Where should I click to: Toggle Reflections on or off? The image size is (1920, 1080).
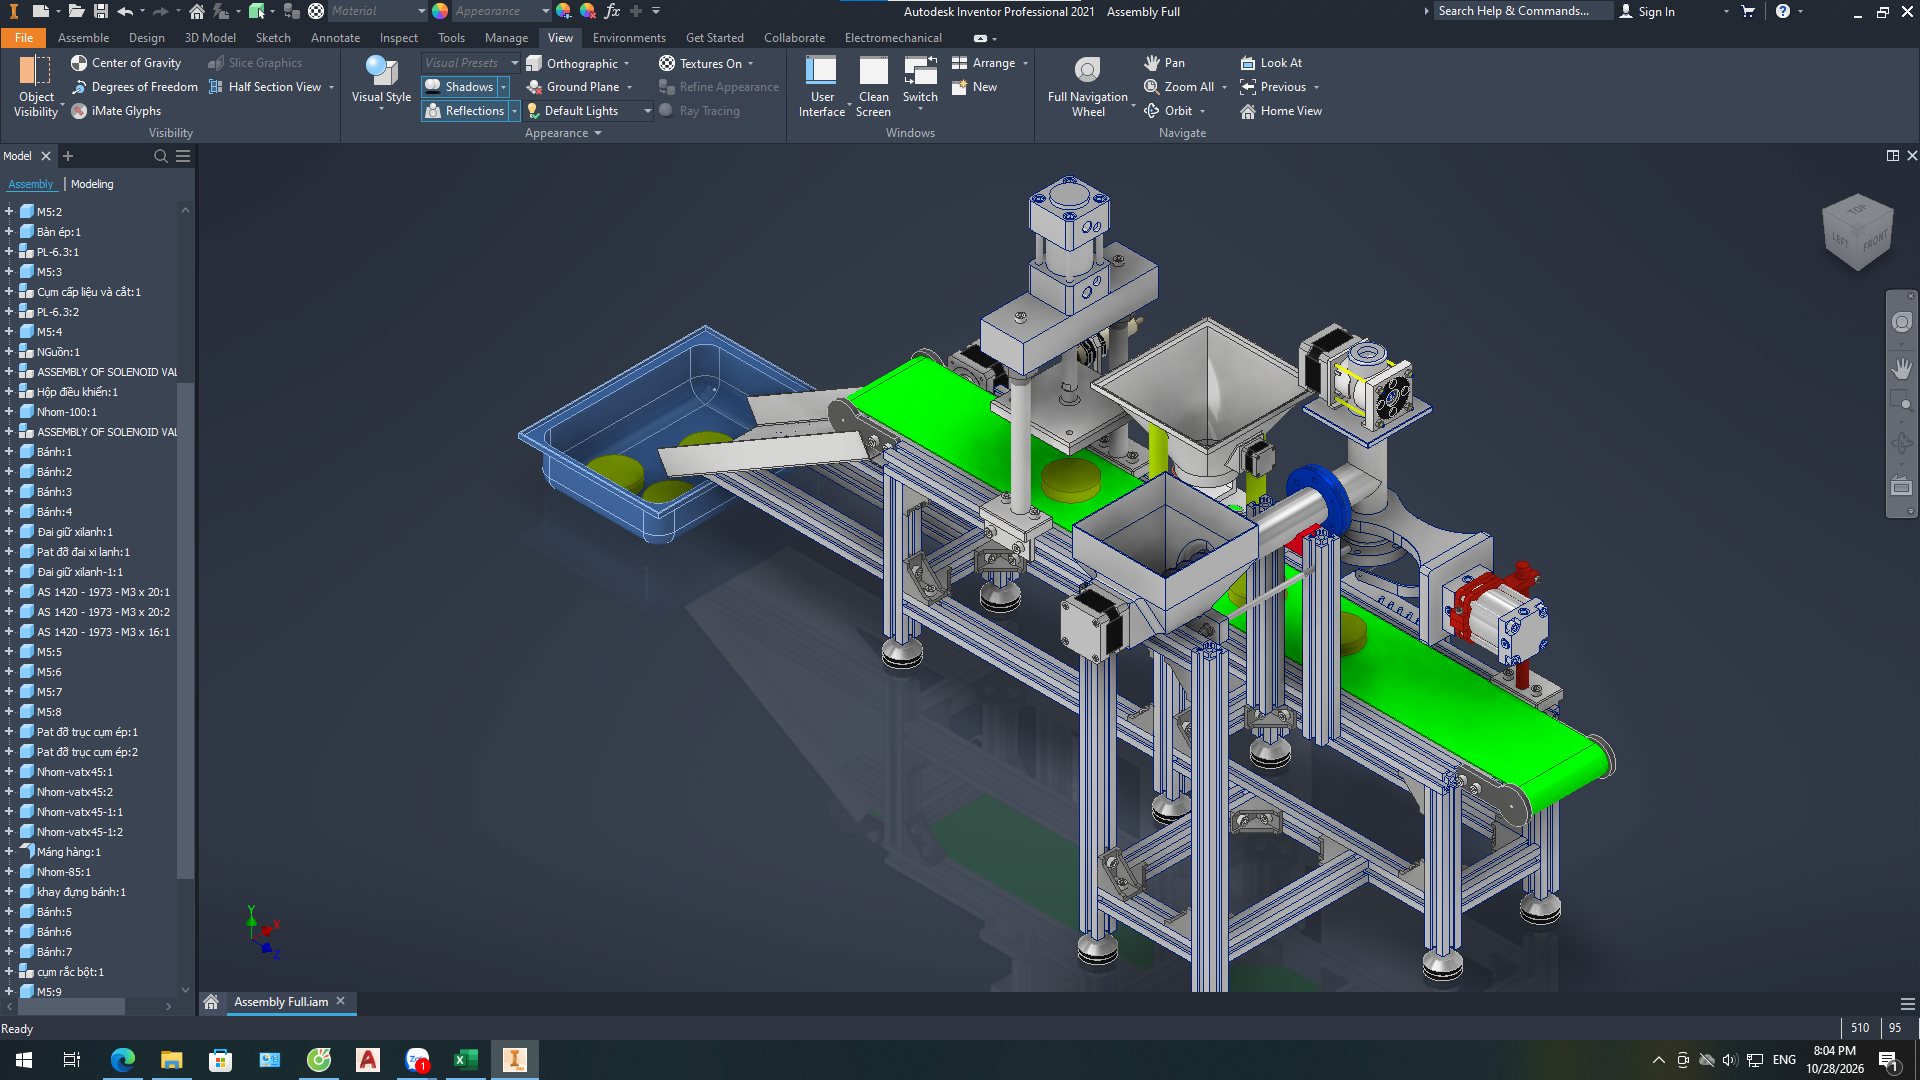465,111
